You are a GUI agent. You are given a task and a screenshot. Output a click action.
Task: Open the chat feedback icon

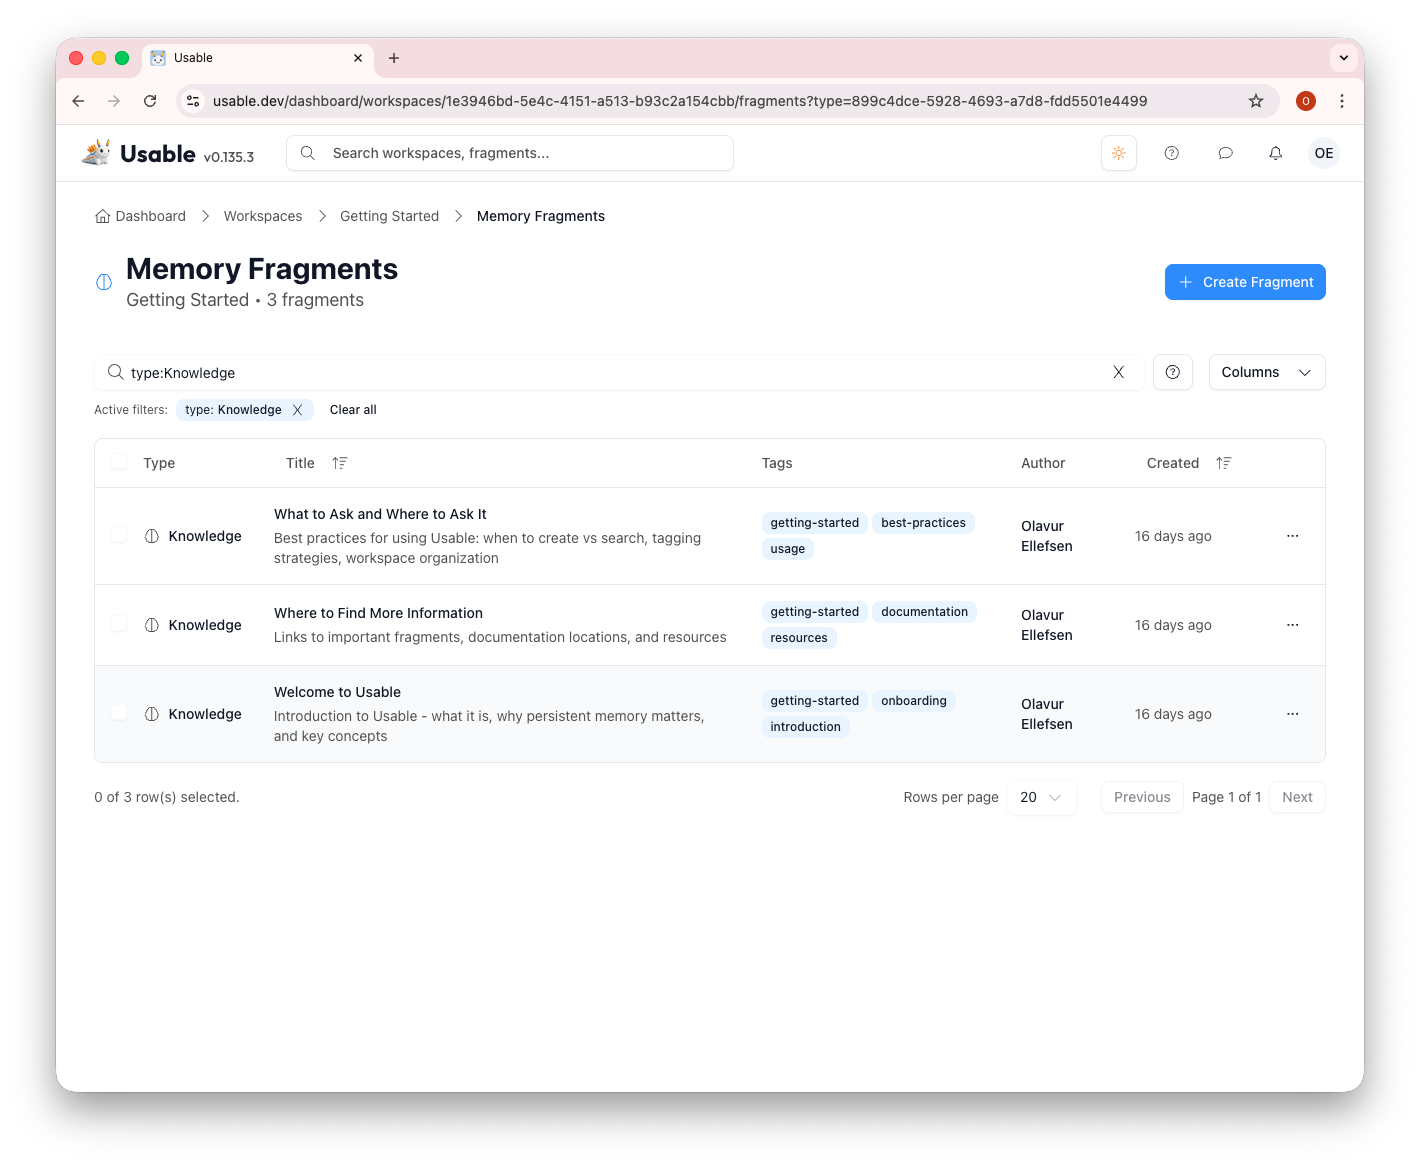coord(1225,152)
